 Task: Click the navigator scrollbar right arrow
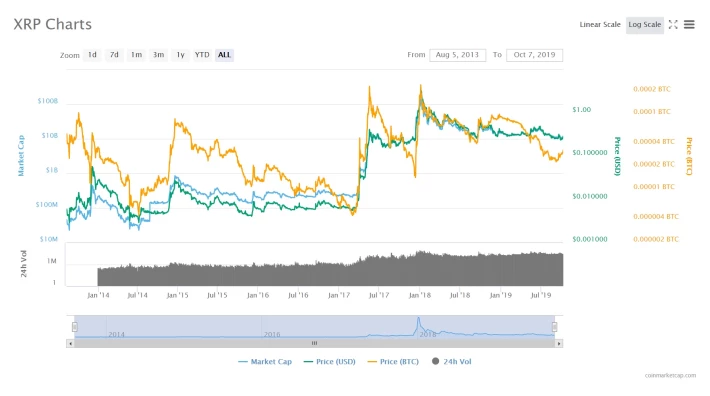[x=559, y=344]
